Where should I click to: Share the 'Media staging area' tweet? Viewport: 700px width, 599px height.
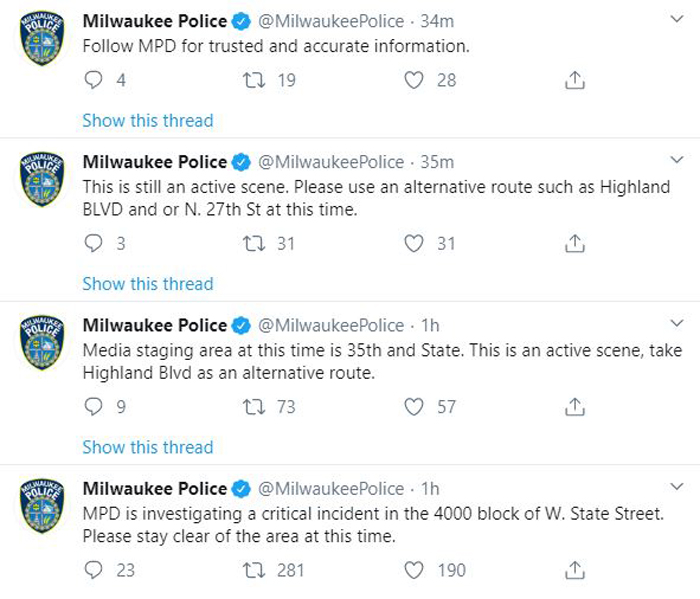click(575, 407)
